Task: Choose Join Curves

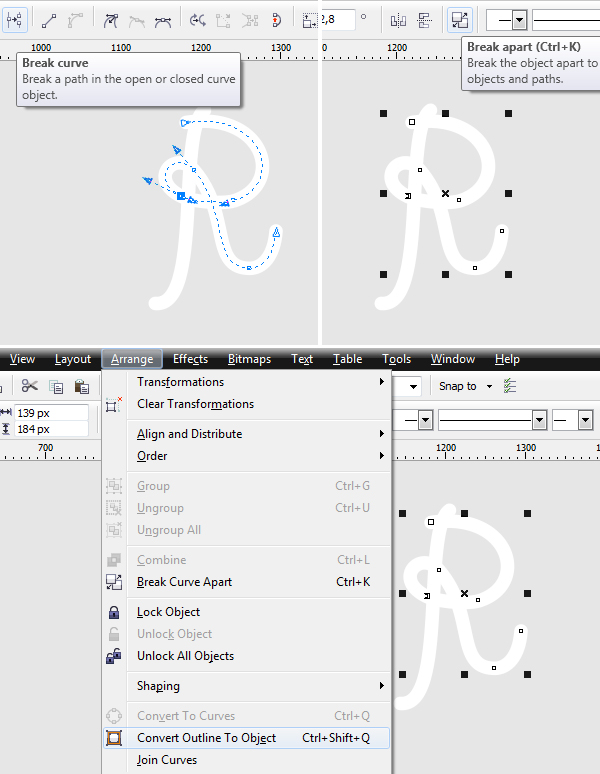Action: coord(247,760)
